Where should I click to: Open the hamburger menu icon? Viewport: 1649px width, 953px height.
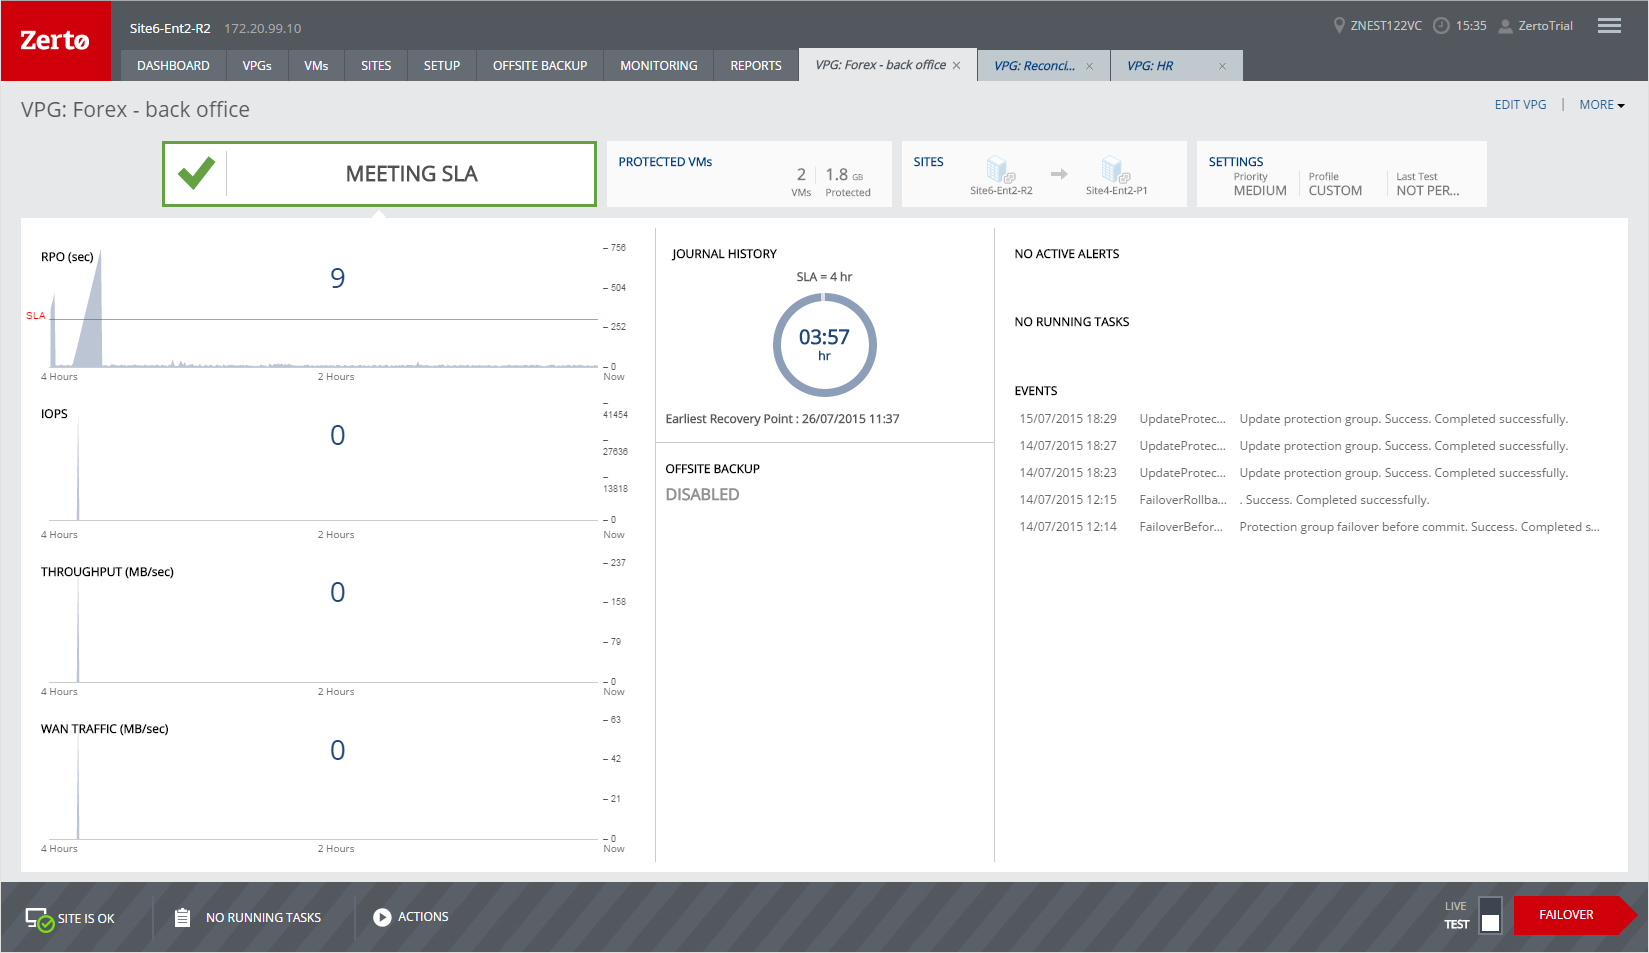coord(1609,26)
